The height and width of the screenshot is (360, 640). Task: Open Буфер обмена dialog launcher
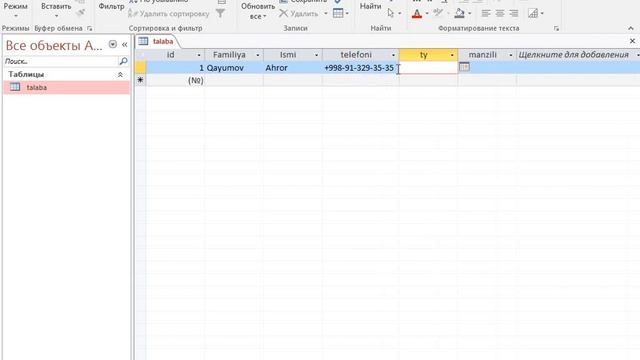point(90,29)
